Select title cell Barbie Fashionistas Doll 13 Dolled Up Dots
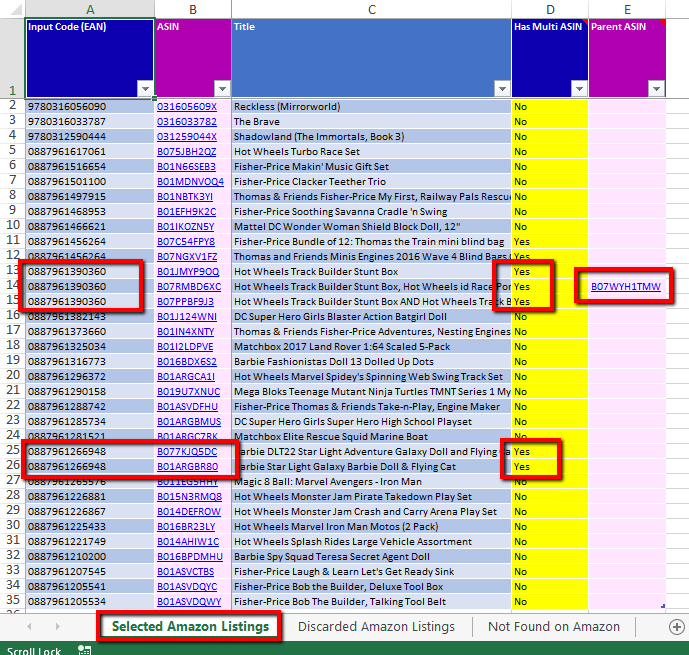 pyautogui.click(x=371, y=362)
